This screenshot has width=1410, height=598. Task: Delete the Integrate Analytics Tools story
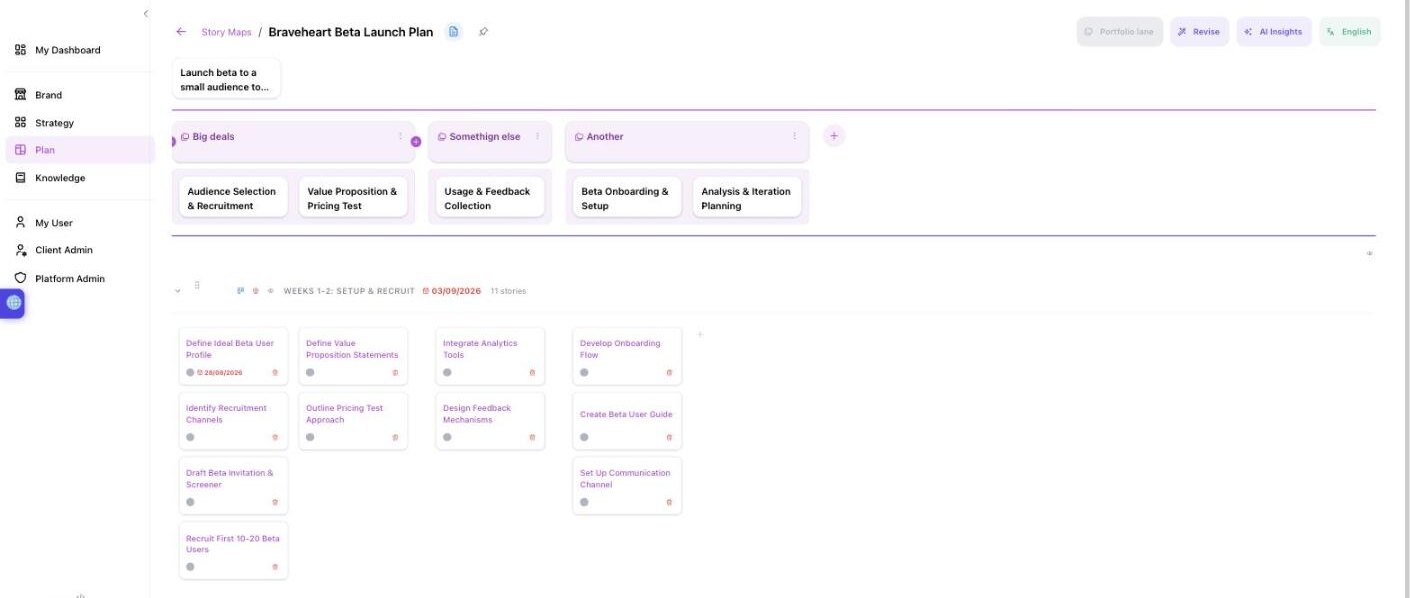click(x=532, y=373)
